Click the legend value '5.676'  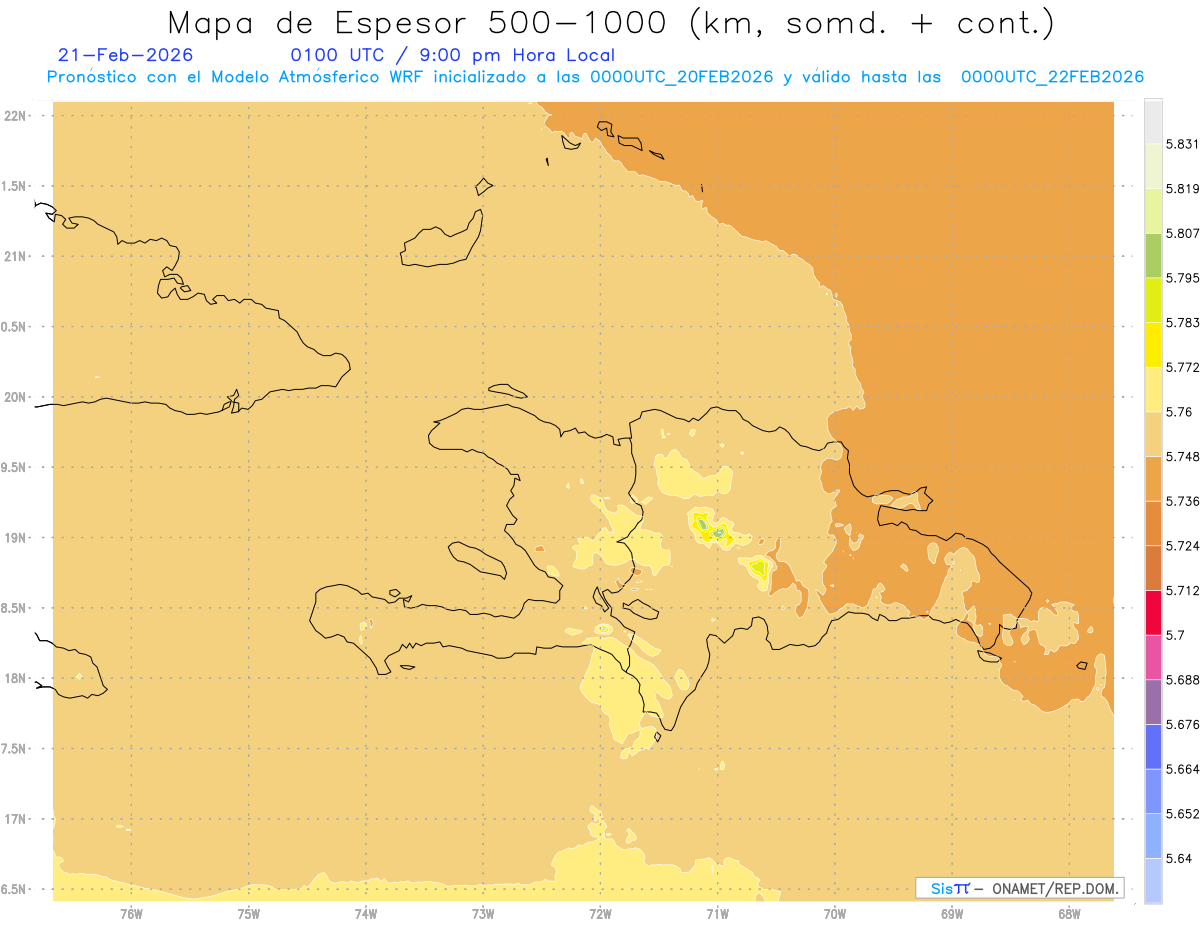1182,725
